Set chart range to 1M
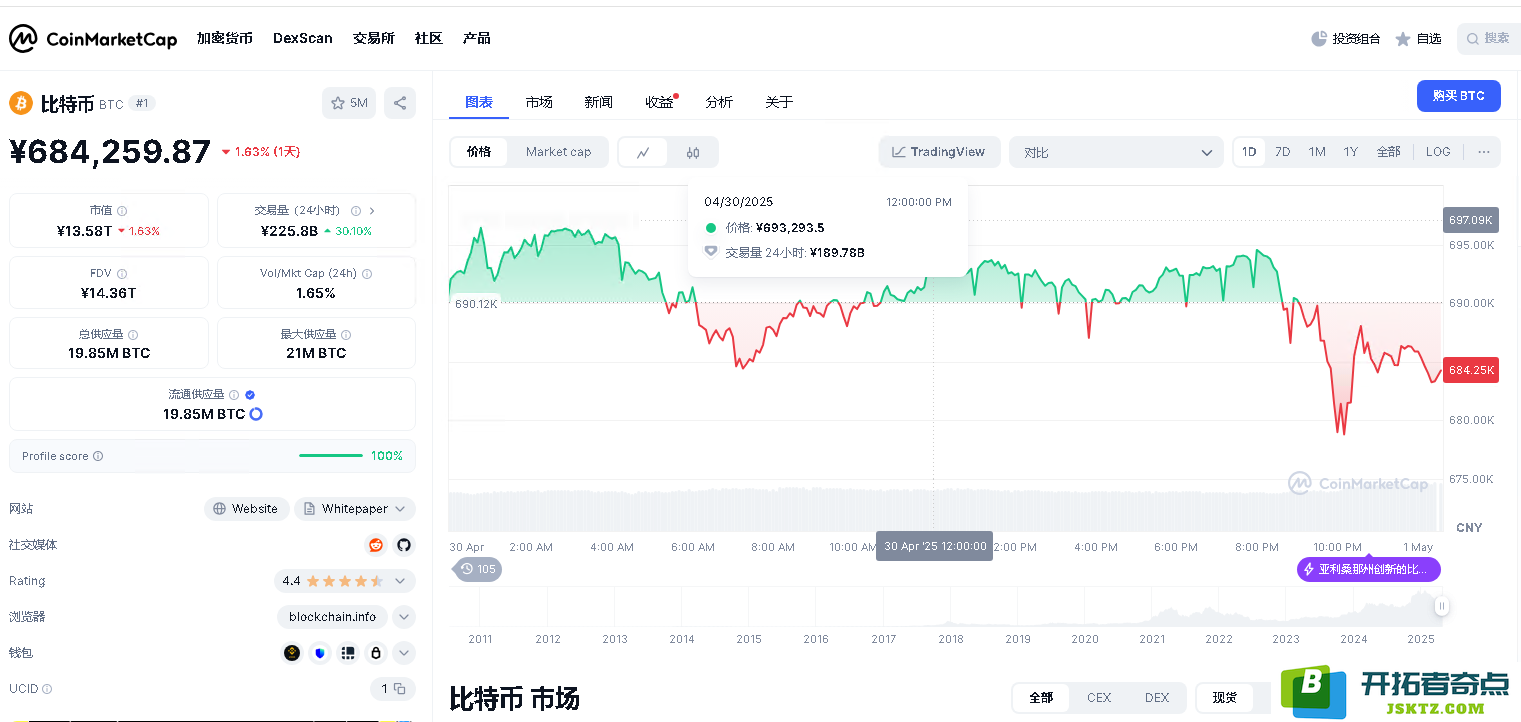 pos(1317,152)
